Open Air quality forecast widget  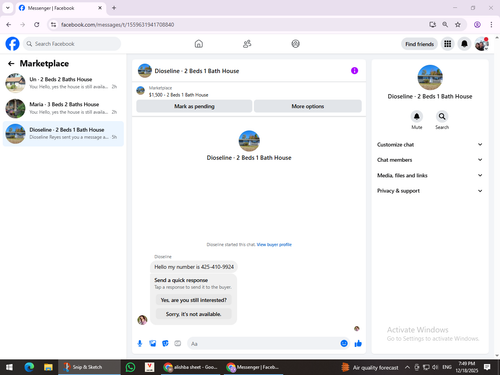pos(370,367)
